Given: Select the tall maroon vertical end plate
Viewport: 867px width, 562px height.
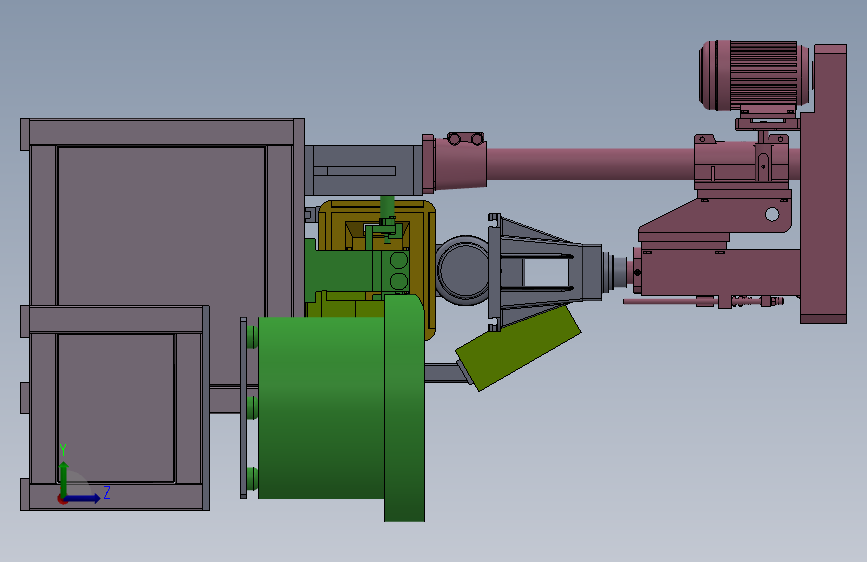Looking at the screenshot, I should 823,184.
